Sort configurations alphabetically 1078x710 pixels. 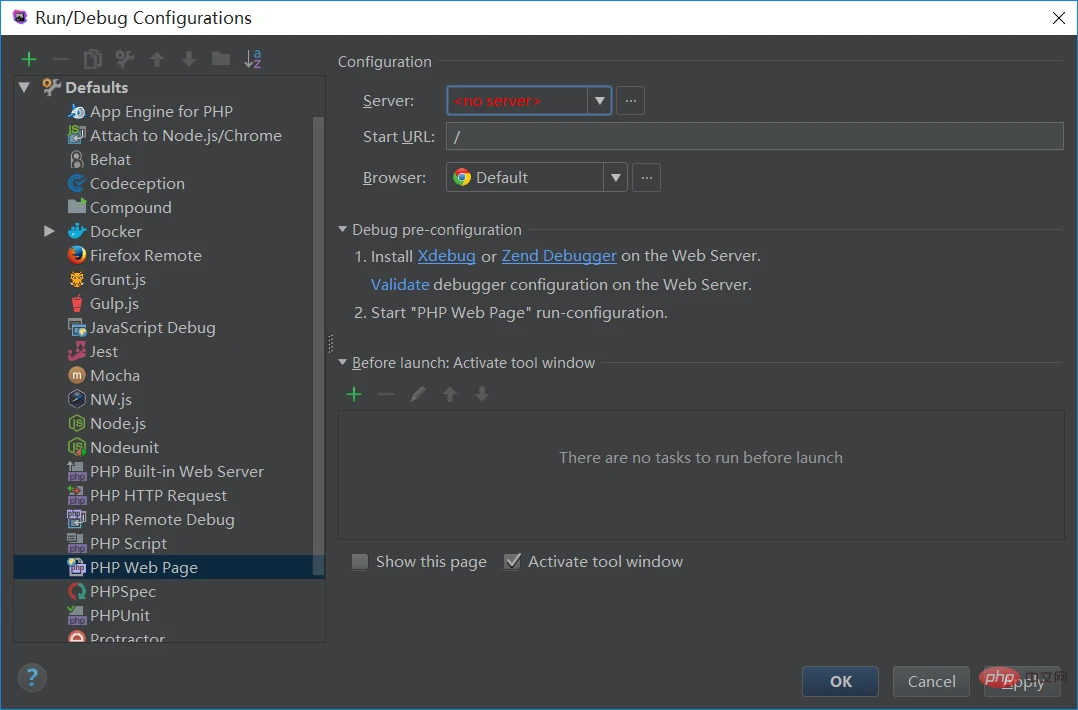(x=253, y=59)
